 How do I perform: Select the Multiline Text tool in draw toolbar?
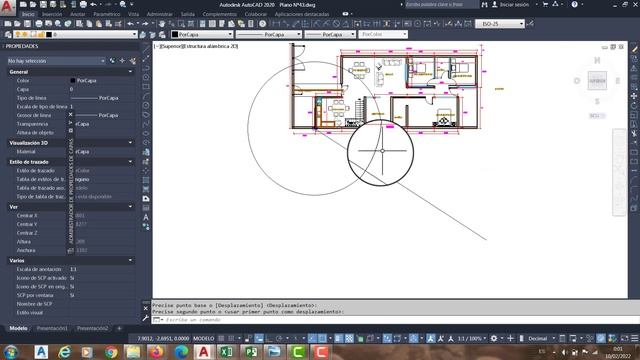(x=146, y=217)
